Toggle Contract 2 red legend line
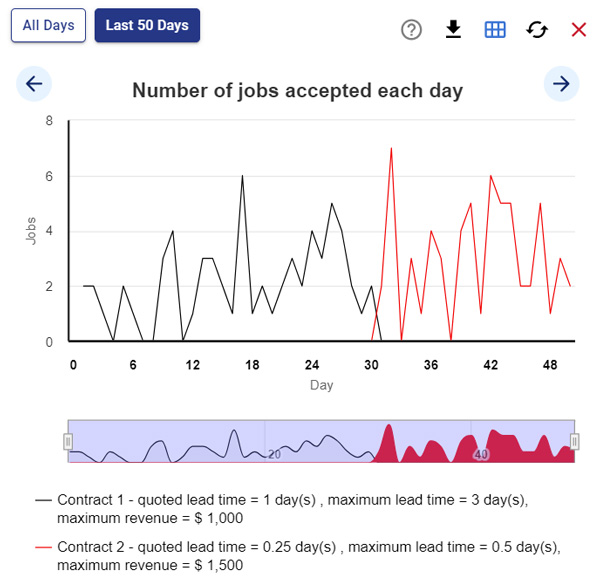The image size is (600, 588). coord(43,547)
